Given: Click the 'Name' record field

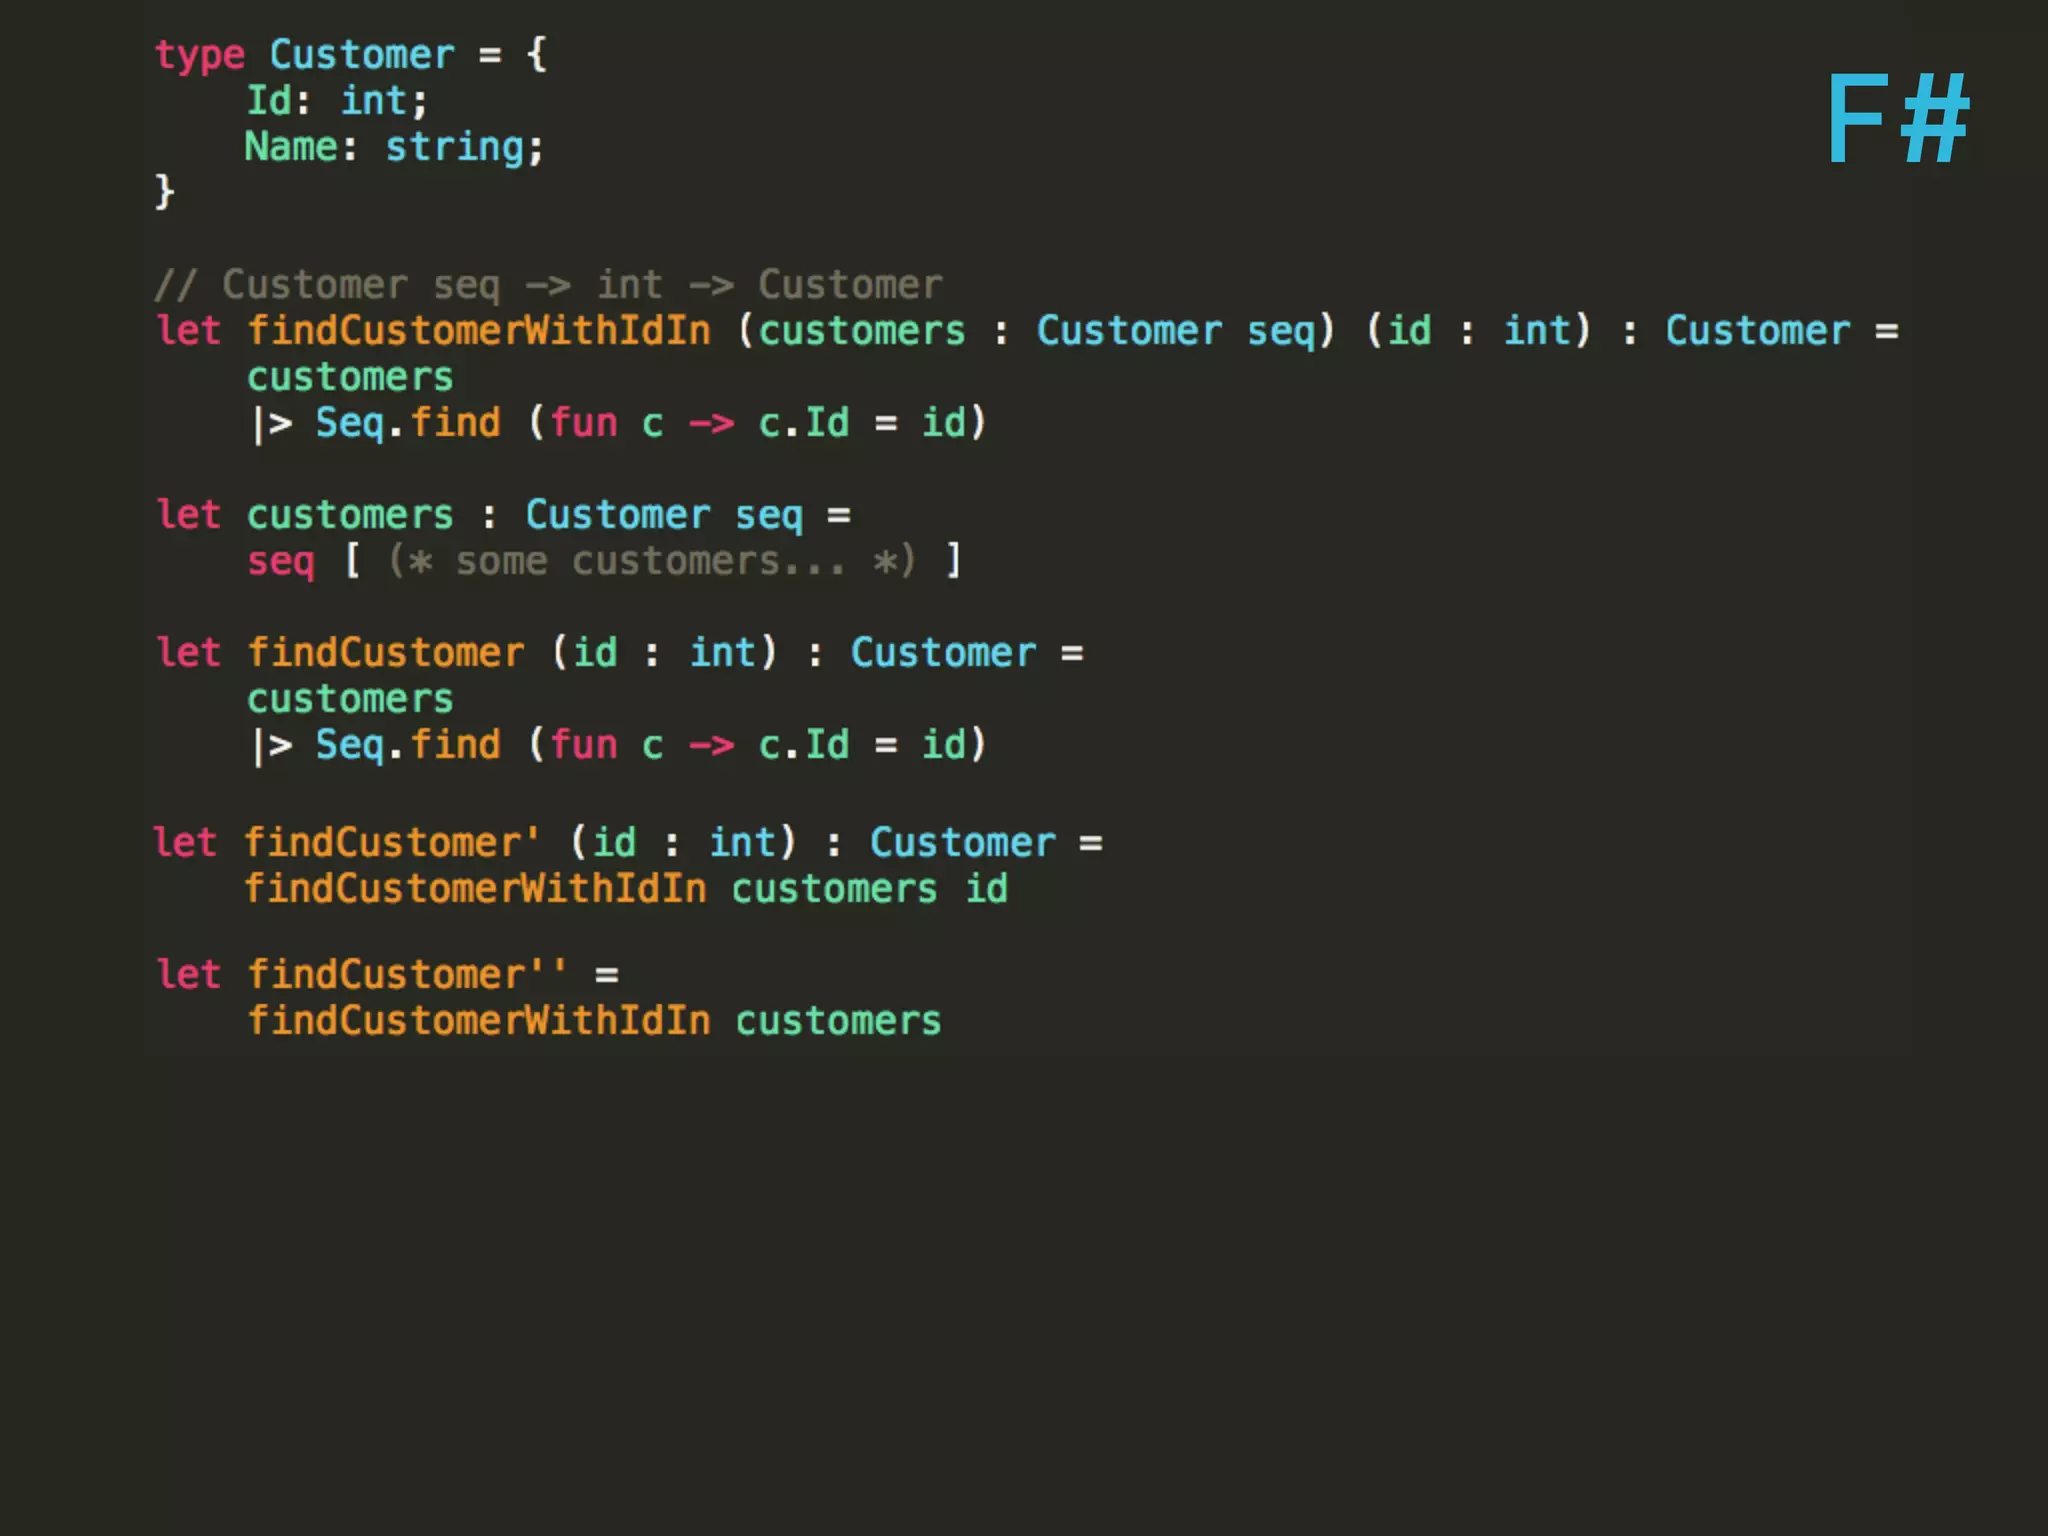Looking at the screenshot, I should 292,147.
